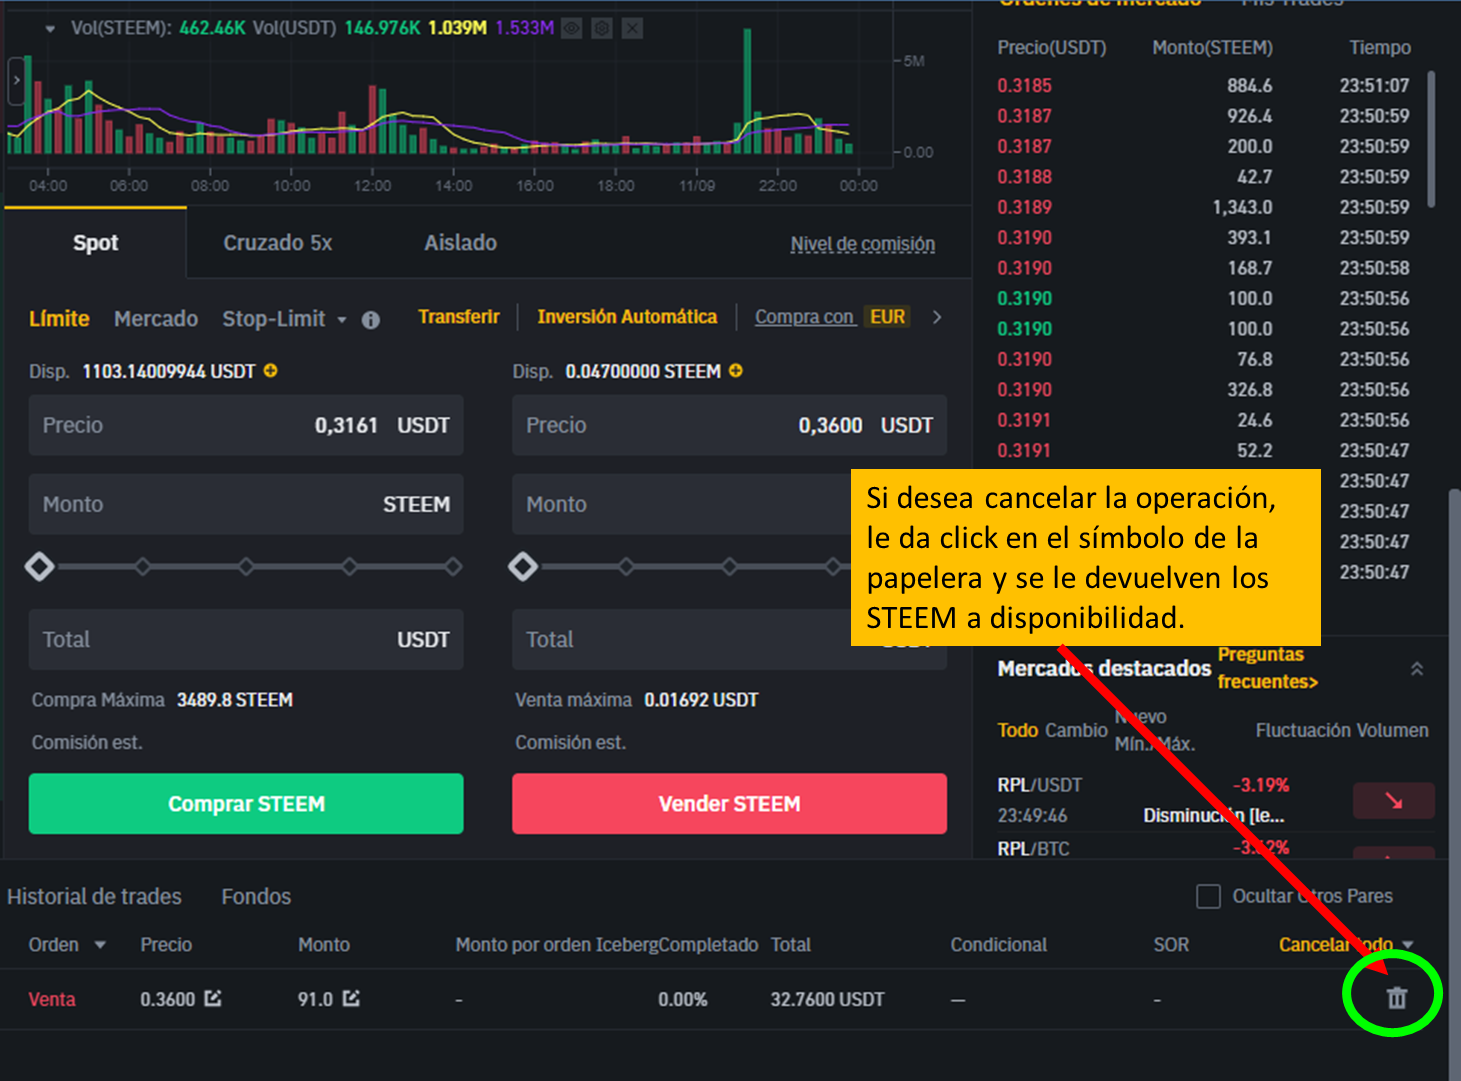Open the Historial de trades tab
Viewport: 1461px width, 1081px height.
(x=95, y=896)
